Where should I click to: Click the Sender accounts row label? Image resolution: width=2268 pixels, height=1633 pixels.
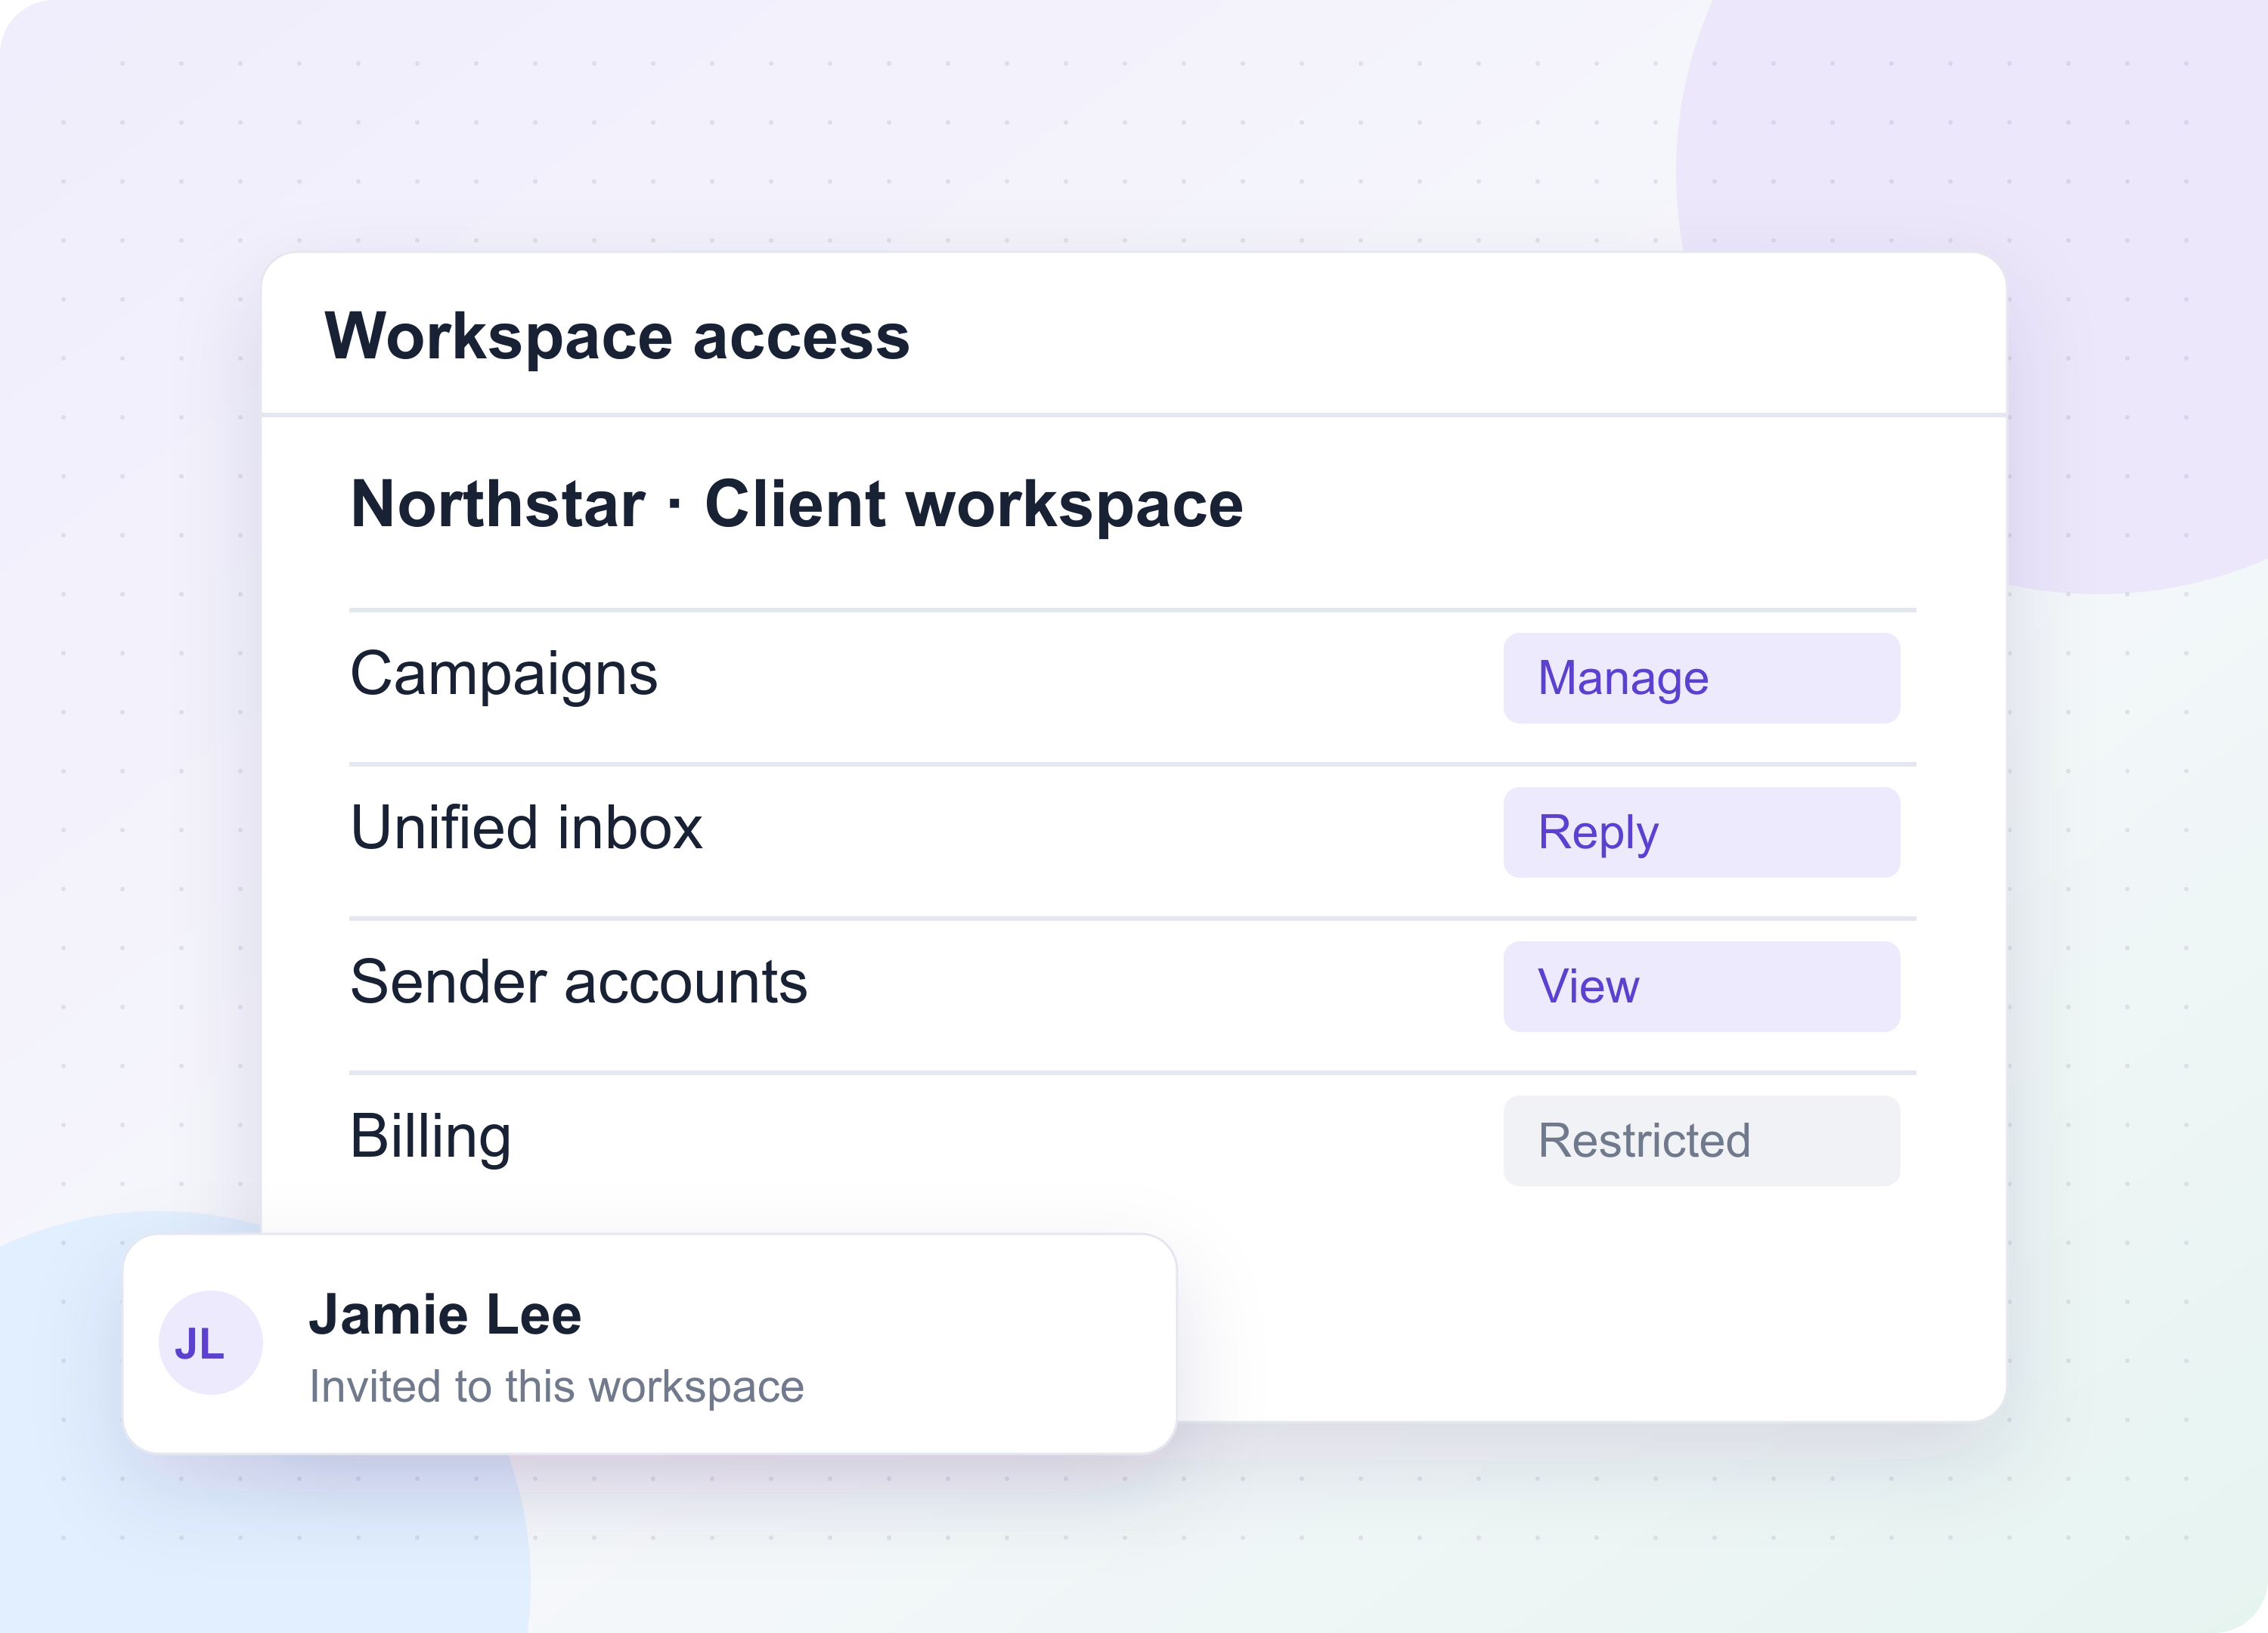tap(579, 982)
